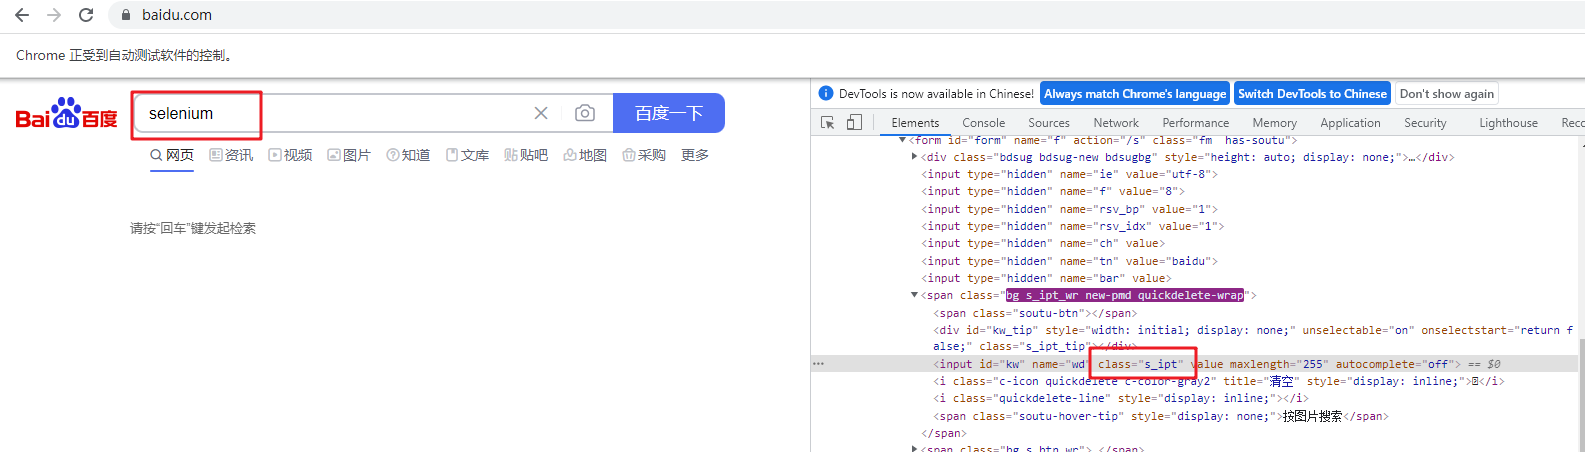The image size is (1585, 452).
Task: Open the Console tab in DevTools
Action: coord(984,123)
